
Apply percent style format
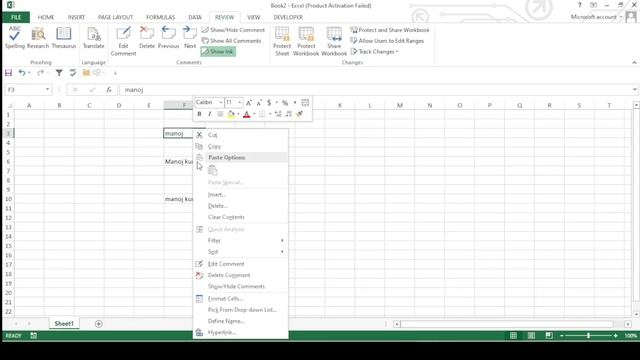(285, 102)
